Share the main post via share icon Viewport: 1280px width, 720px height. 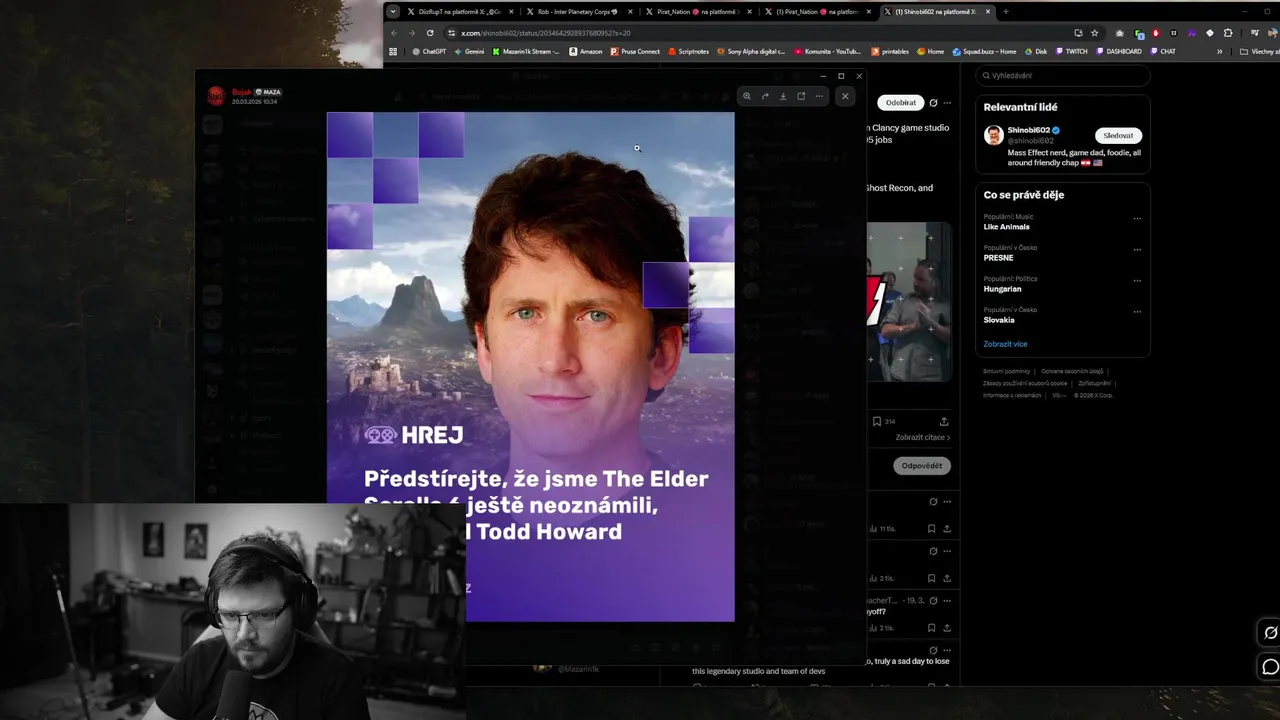coord(944,421)
